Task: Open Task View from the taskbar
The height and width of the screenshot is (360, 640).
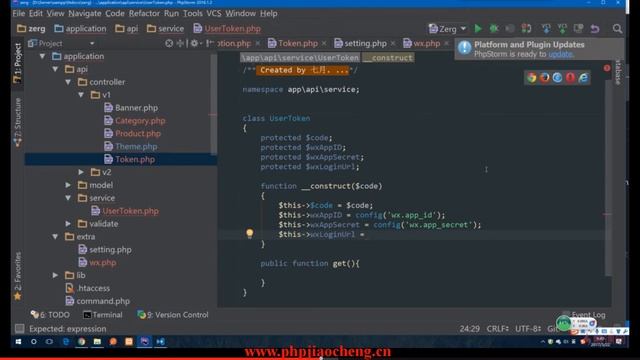Action: [x=49, y=342]
